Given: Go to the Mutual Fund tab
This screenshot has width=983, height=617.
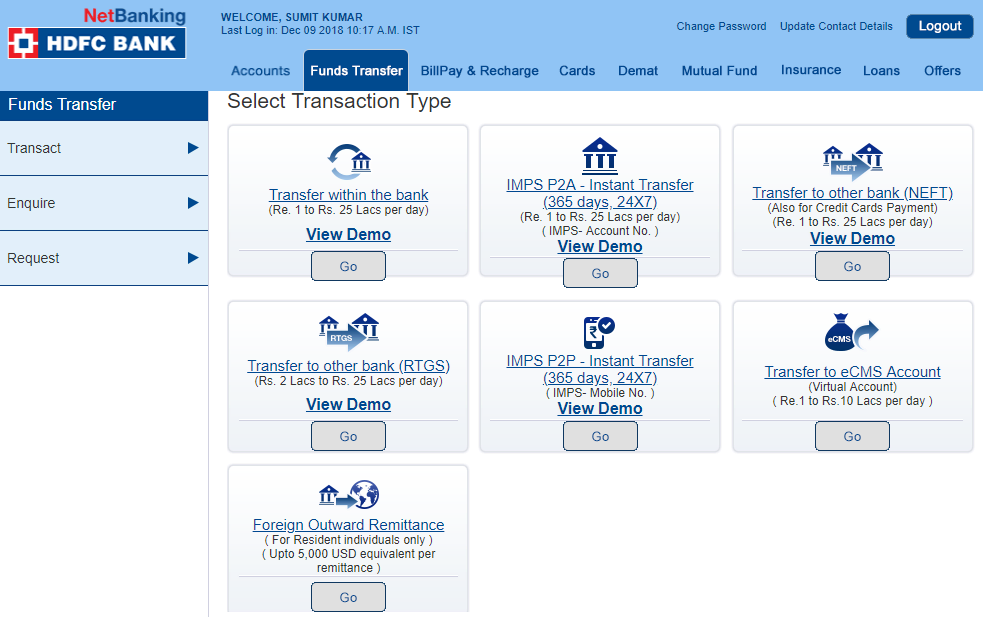Looking at the screenshot, I should 719,71.
